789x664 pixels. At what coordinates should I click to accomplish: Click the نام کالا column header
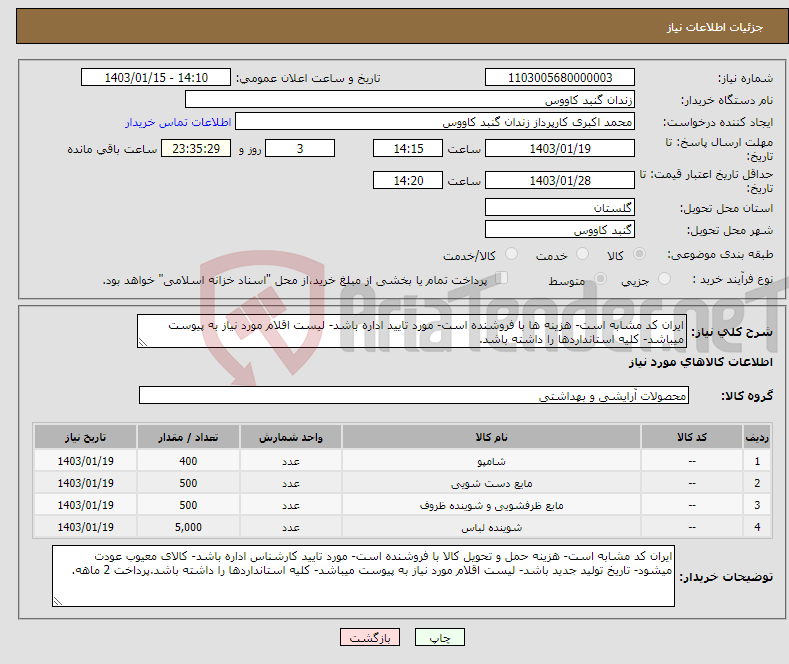point(491,437)
